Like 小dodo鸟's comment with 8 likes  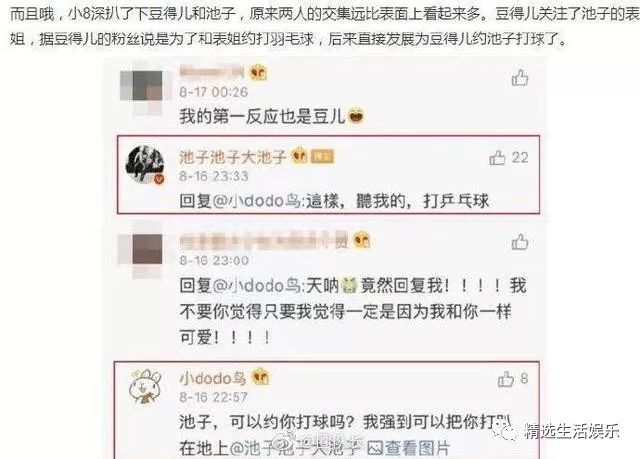[505, 379]
